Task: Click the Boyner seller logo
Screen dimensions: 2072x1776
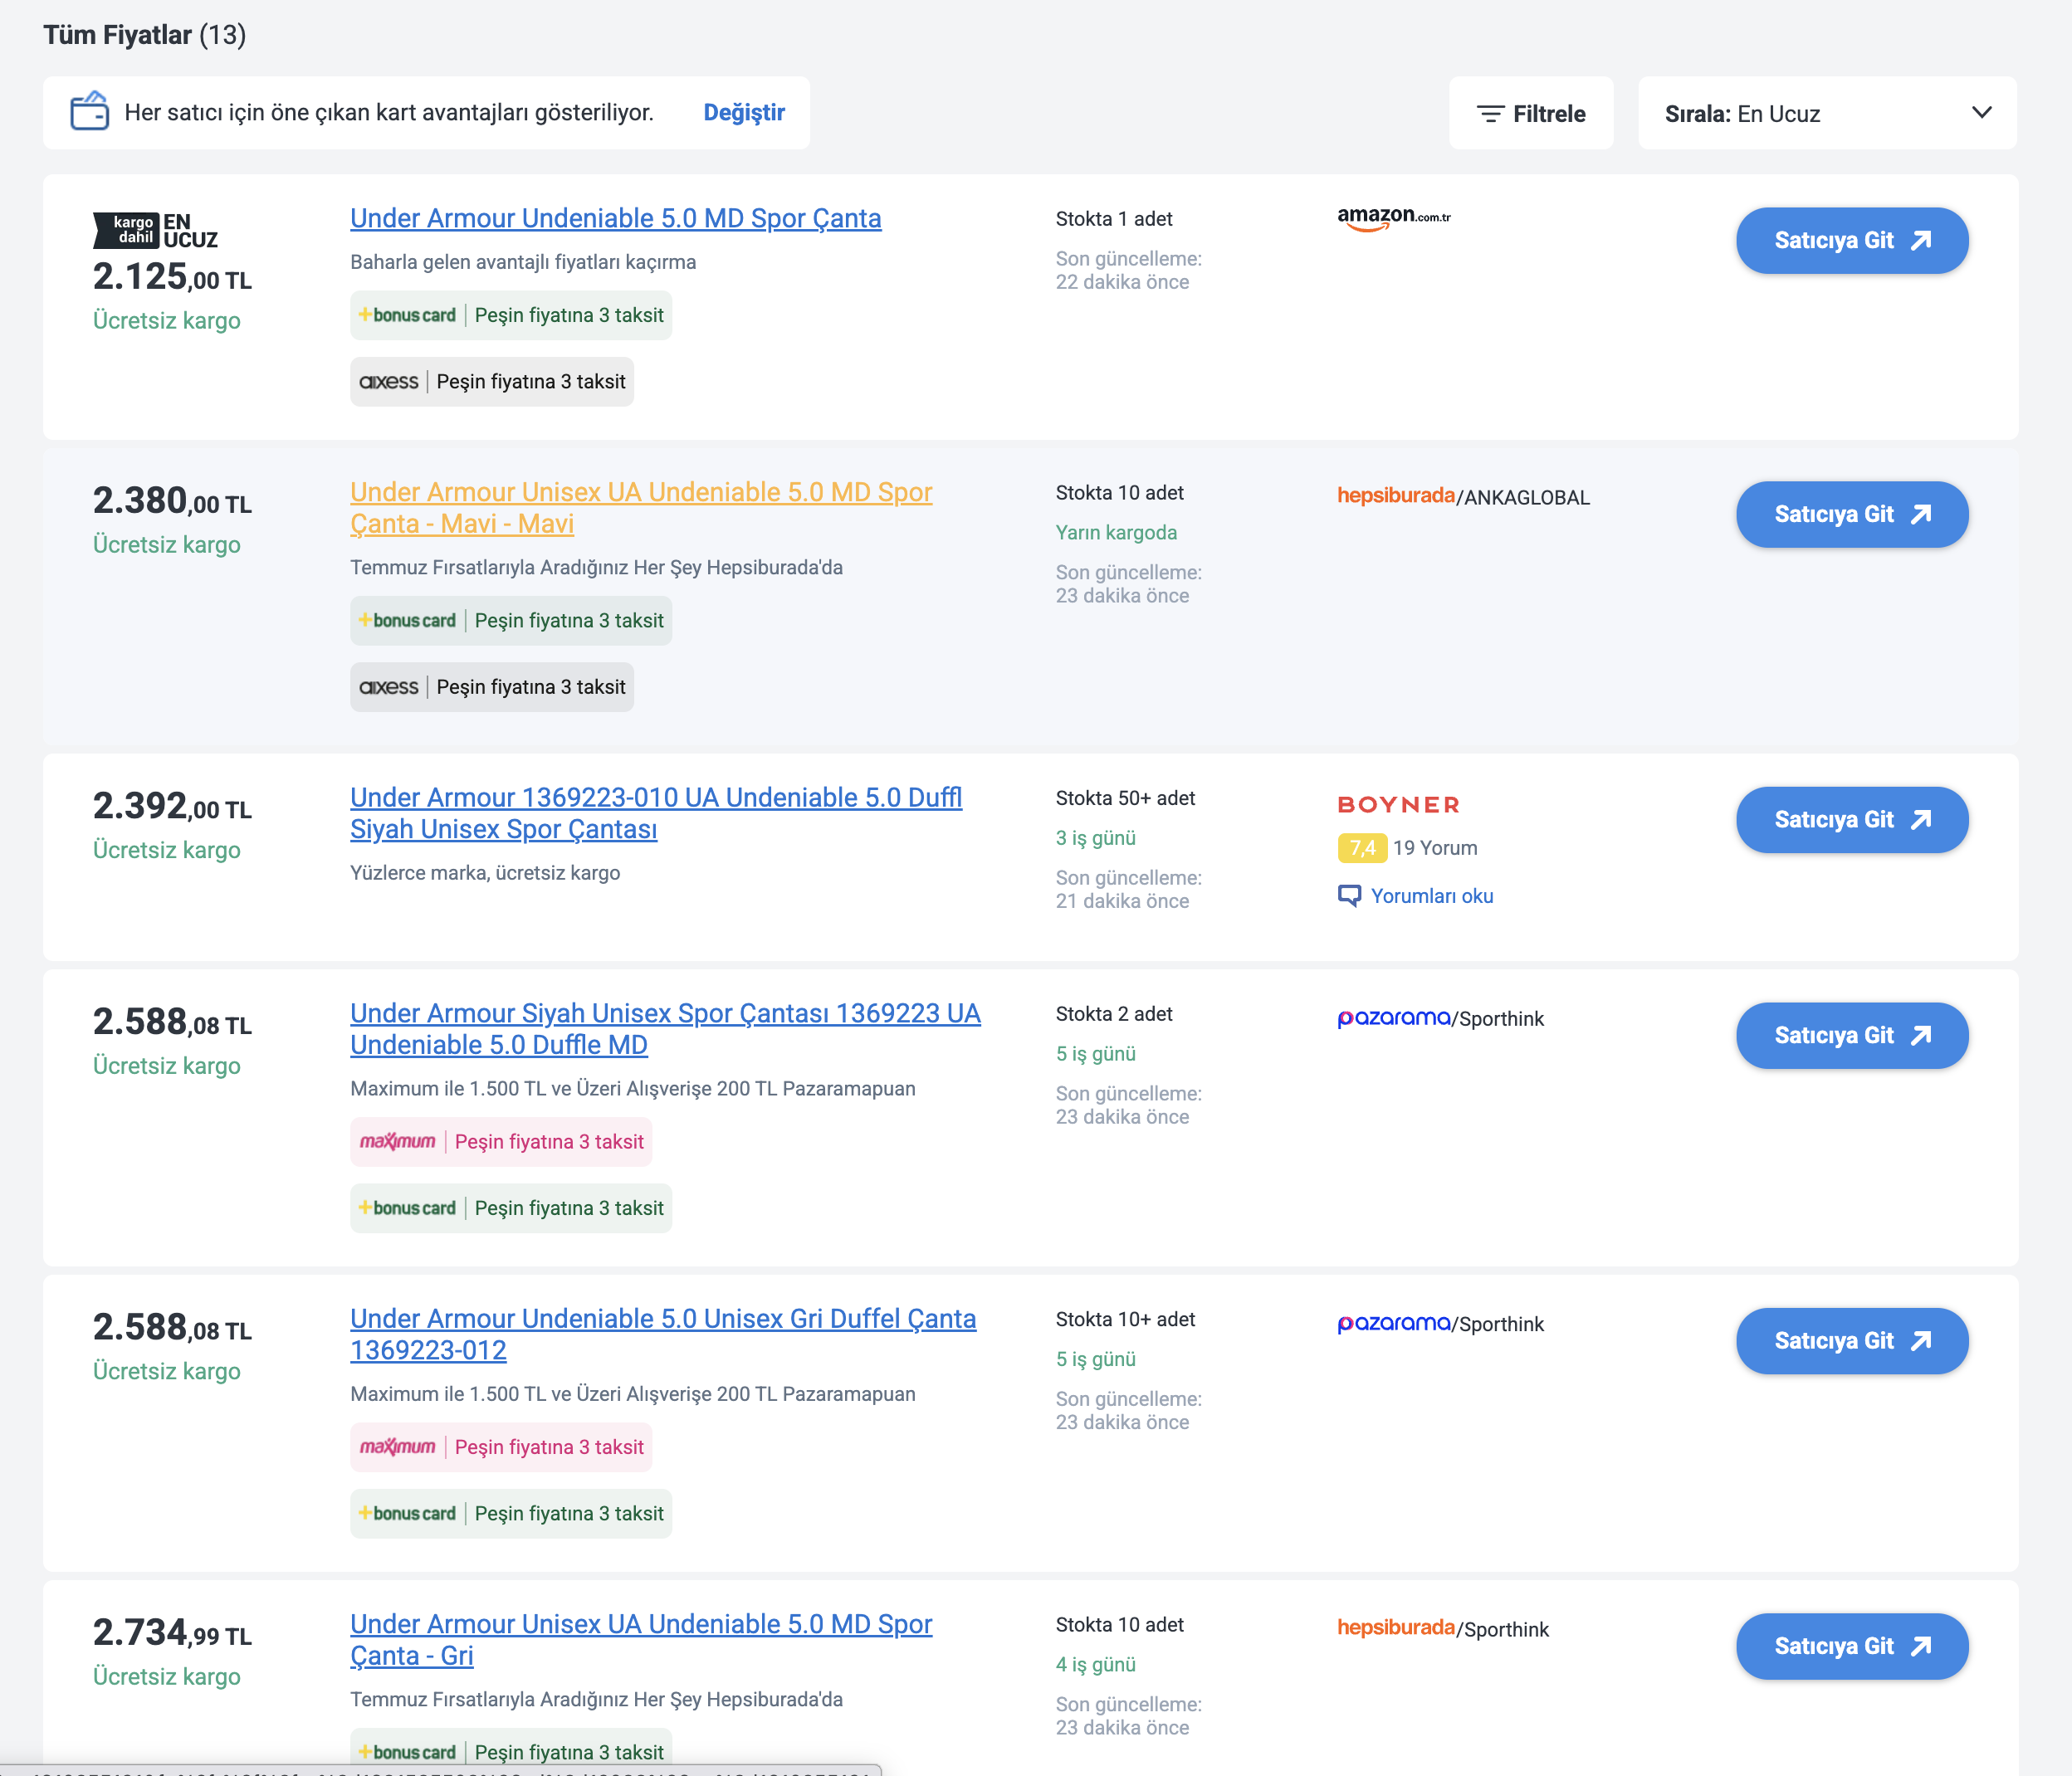Action: coord(1398,804)
